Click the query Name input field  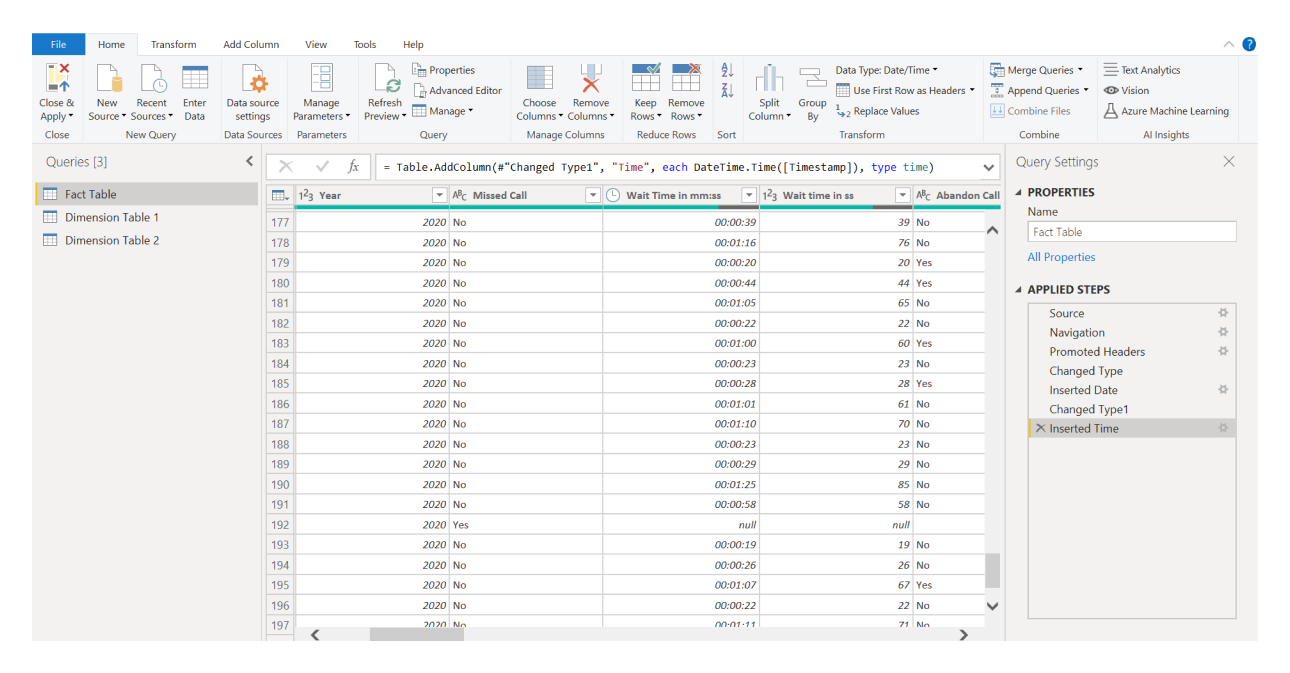tap(1132, 231)
